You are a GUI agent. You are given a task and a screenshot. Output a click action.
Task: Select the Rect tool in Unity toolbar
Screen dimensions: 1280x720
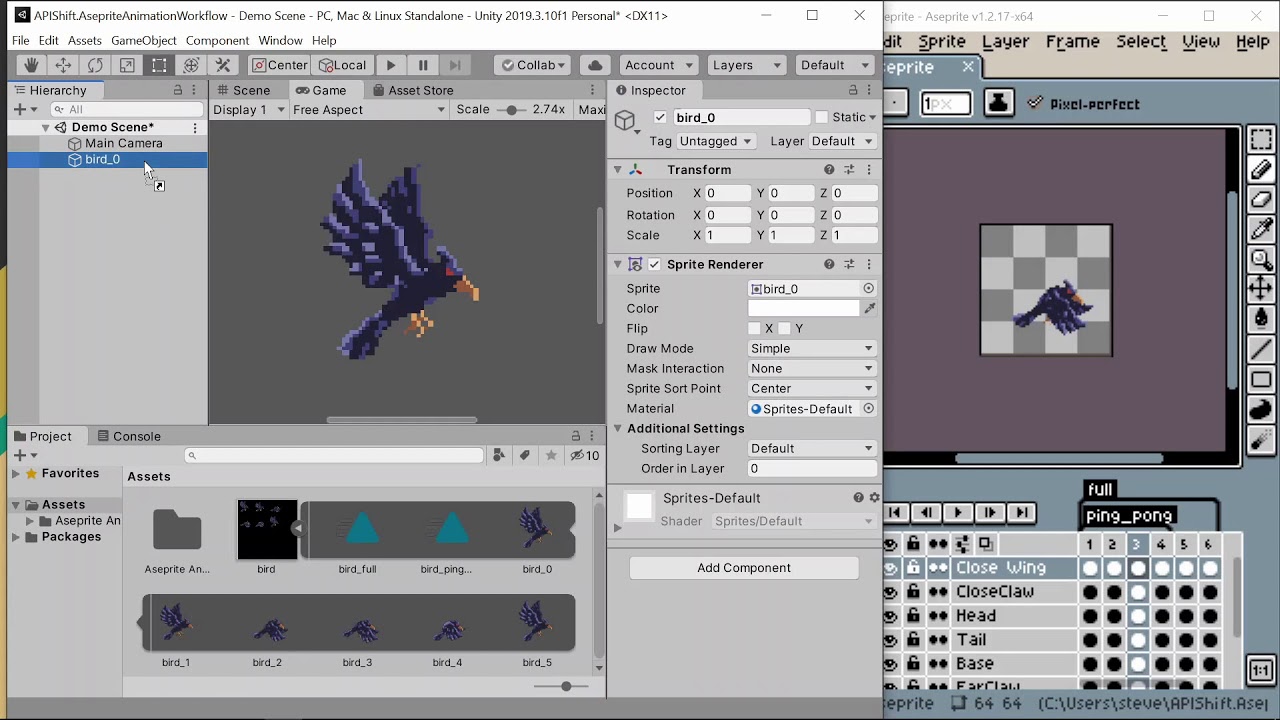(159, 65)
